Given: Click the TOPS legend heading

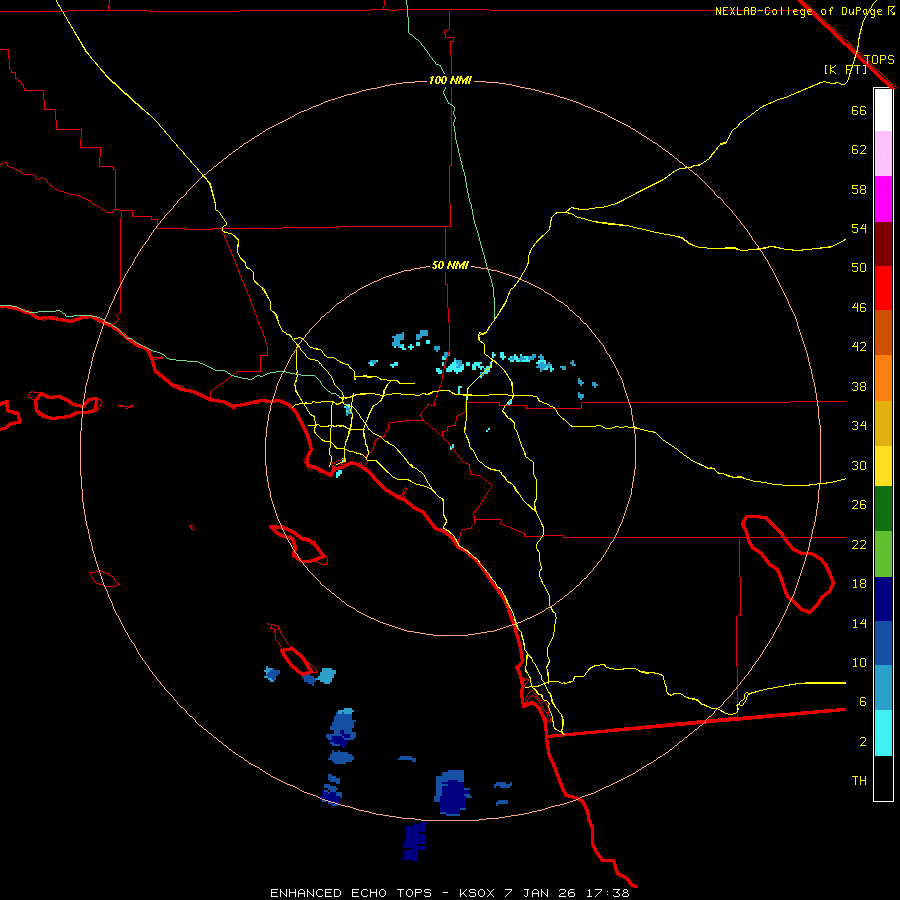Looking at the screenshot, I should (879, 59).
